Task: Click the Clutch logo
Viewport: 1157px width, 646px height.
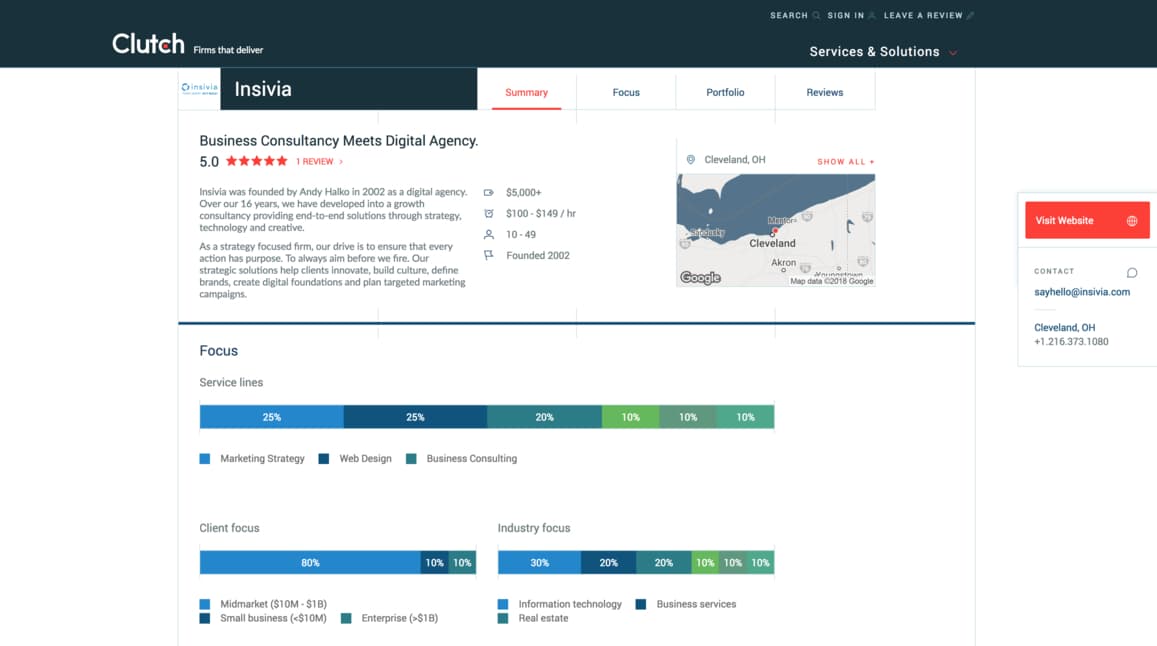Action: pyautogui.click(x=148, y=44)
